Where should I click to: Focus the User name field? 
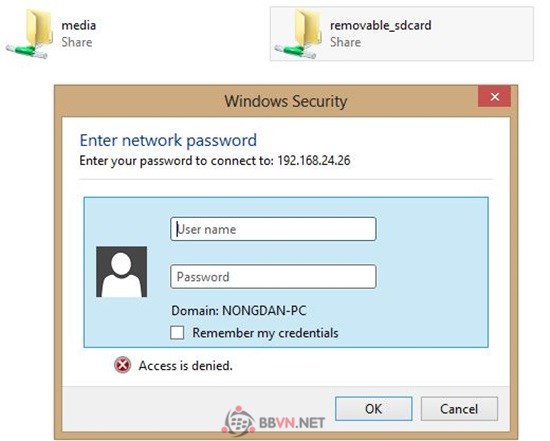tap(273, 229)
